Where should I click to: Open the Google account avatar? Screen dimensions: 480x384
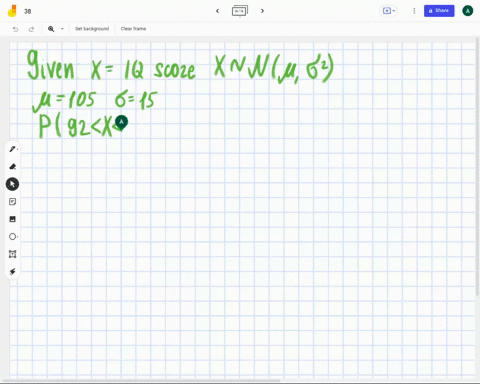tap(468, 11)
